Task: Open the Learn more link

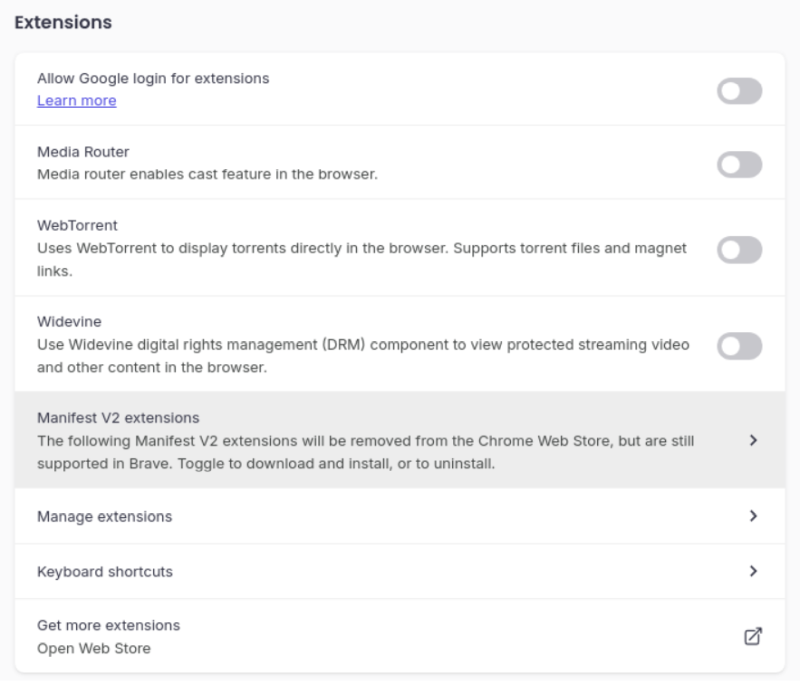Action: coord(76,101)
